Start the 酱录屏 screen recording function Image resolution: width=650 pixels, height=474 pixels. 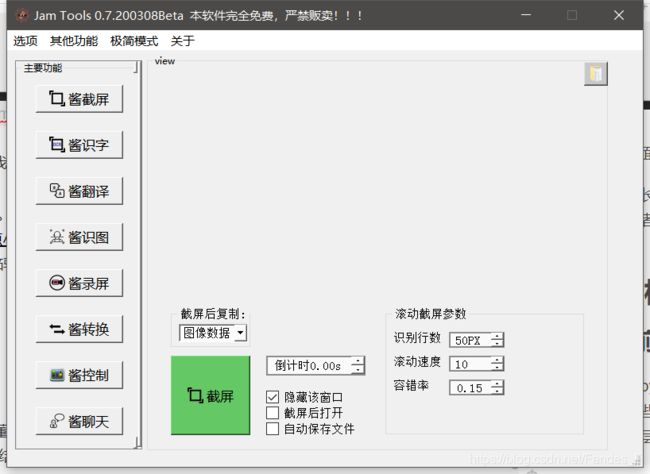coord(79,283)
